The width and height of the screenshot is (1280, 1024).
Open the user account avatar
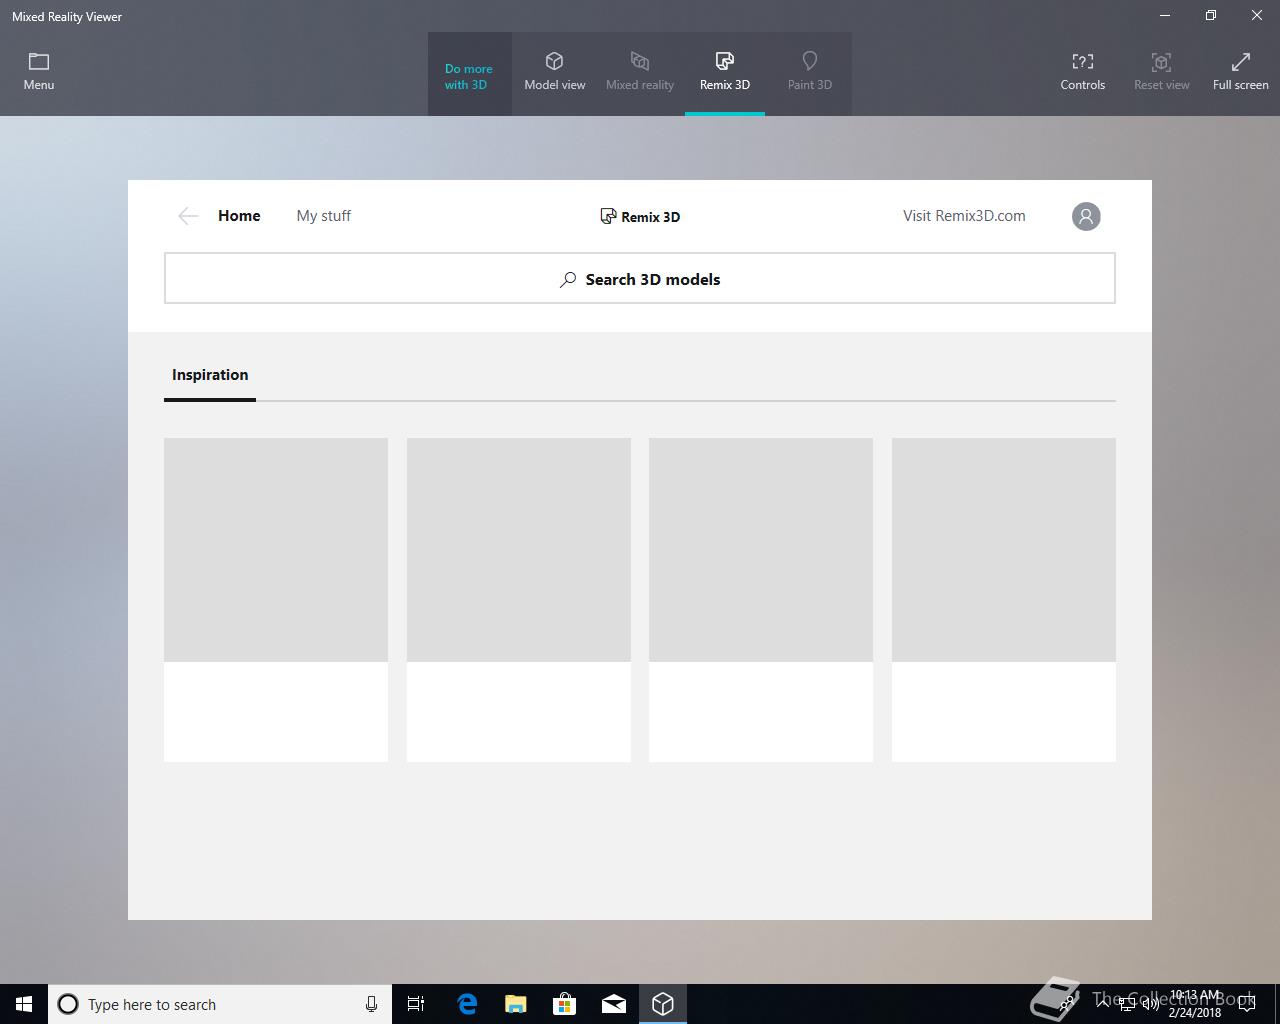pyautogui.click(x=1086, y=216)
